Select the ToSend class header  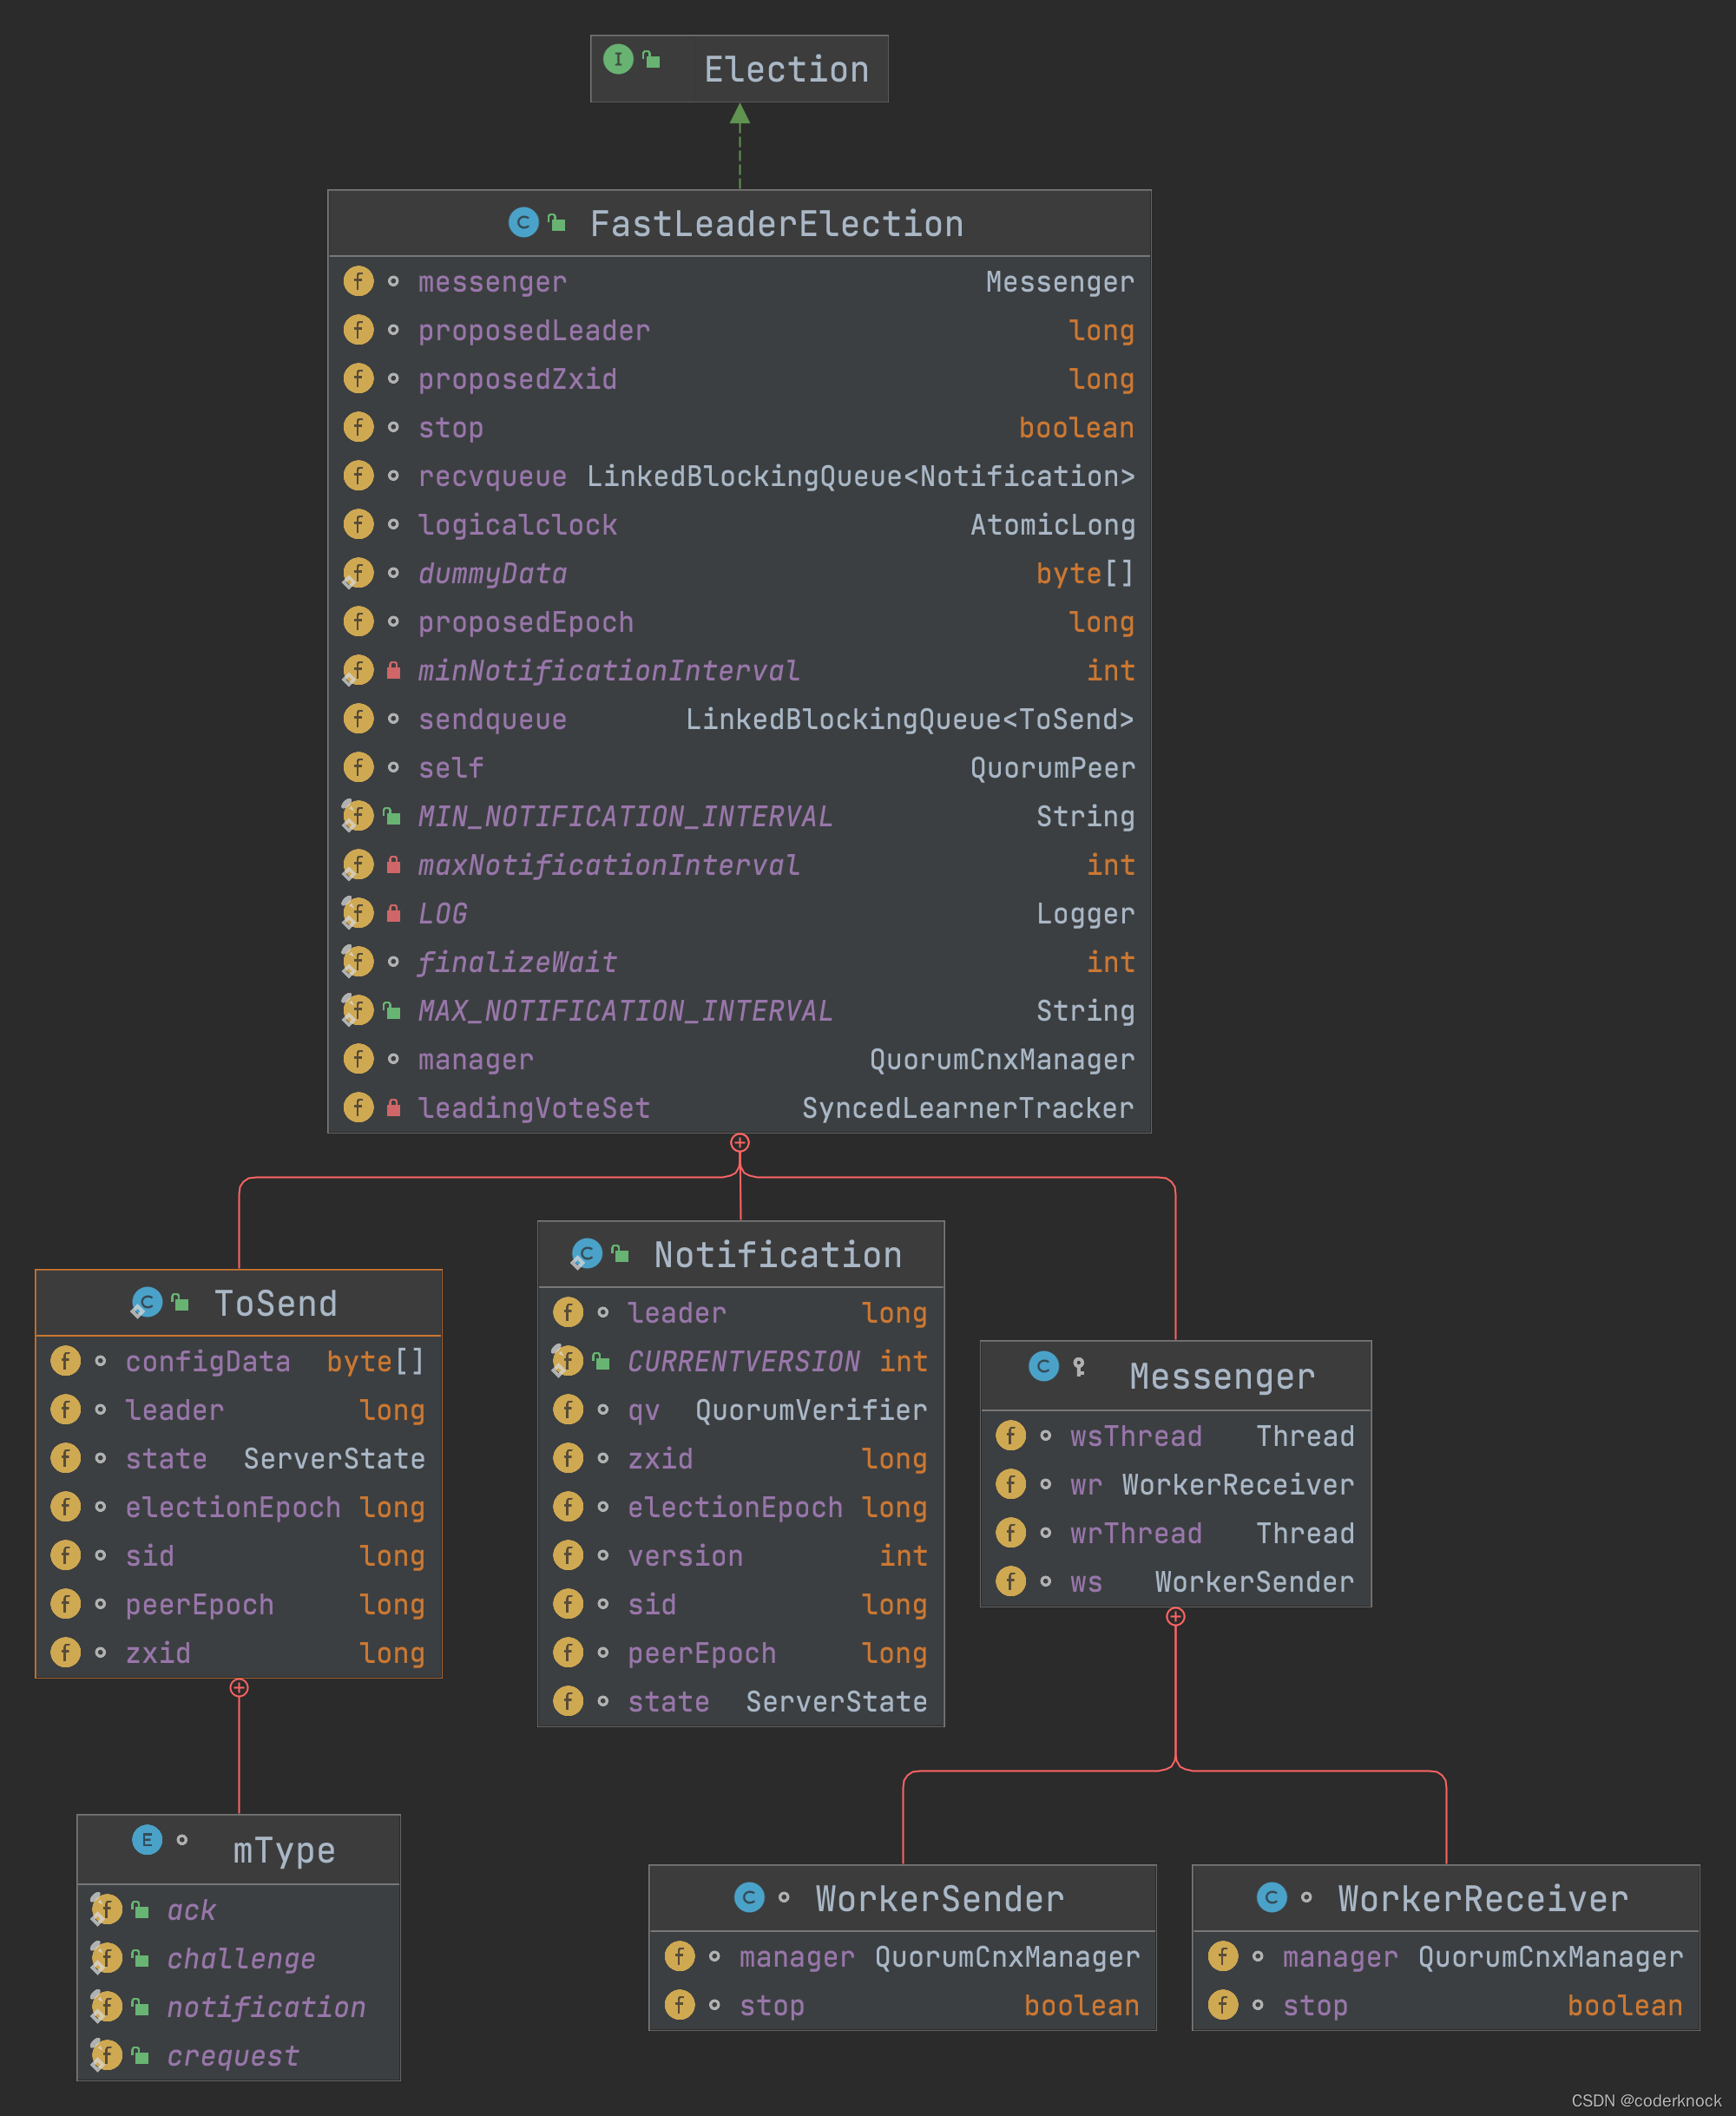pyautogui.click(x=275, y=1303)
